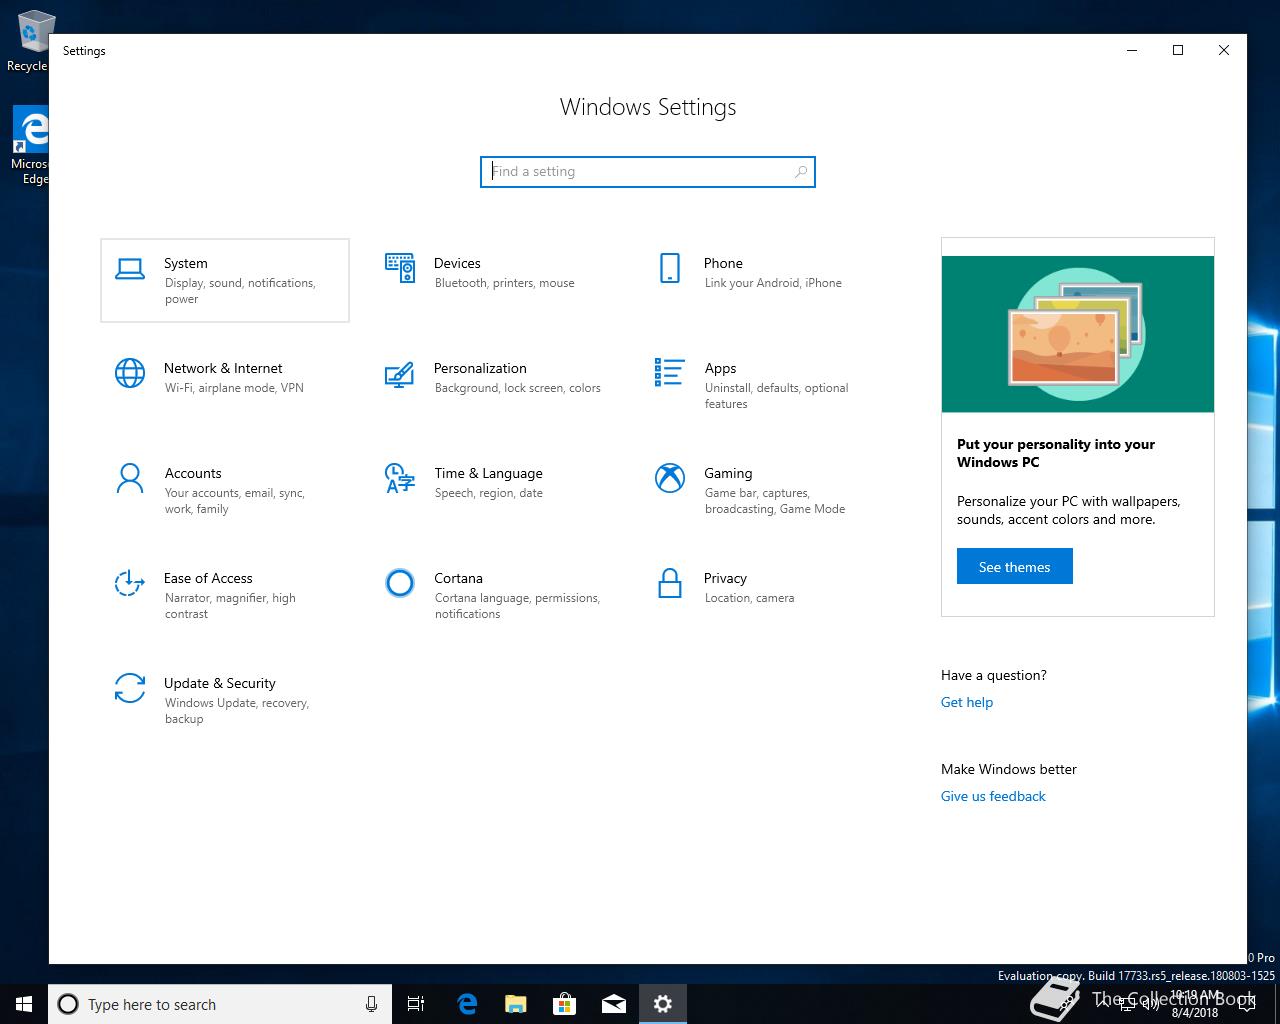This screenshot has width=1280, height=1024.
Task: Open the Network & Internet globe icon
Action: tap(130, 373)
